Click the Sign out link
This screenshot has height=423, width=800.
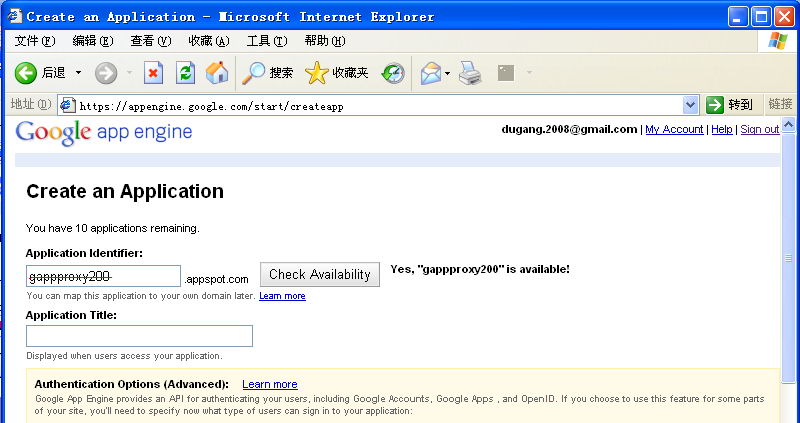point(760,129)
